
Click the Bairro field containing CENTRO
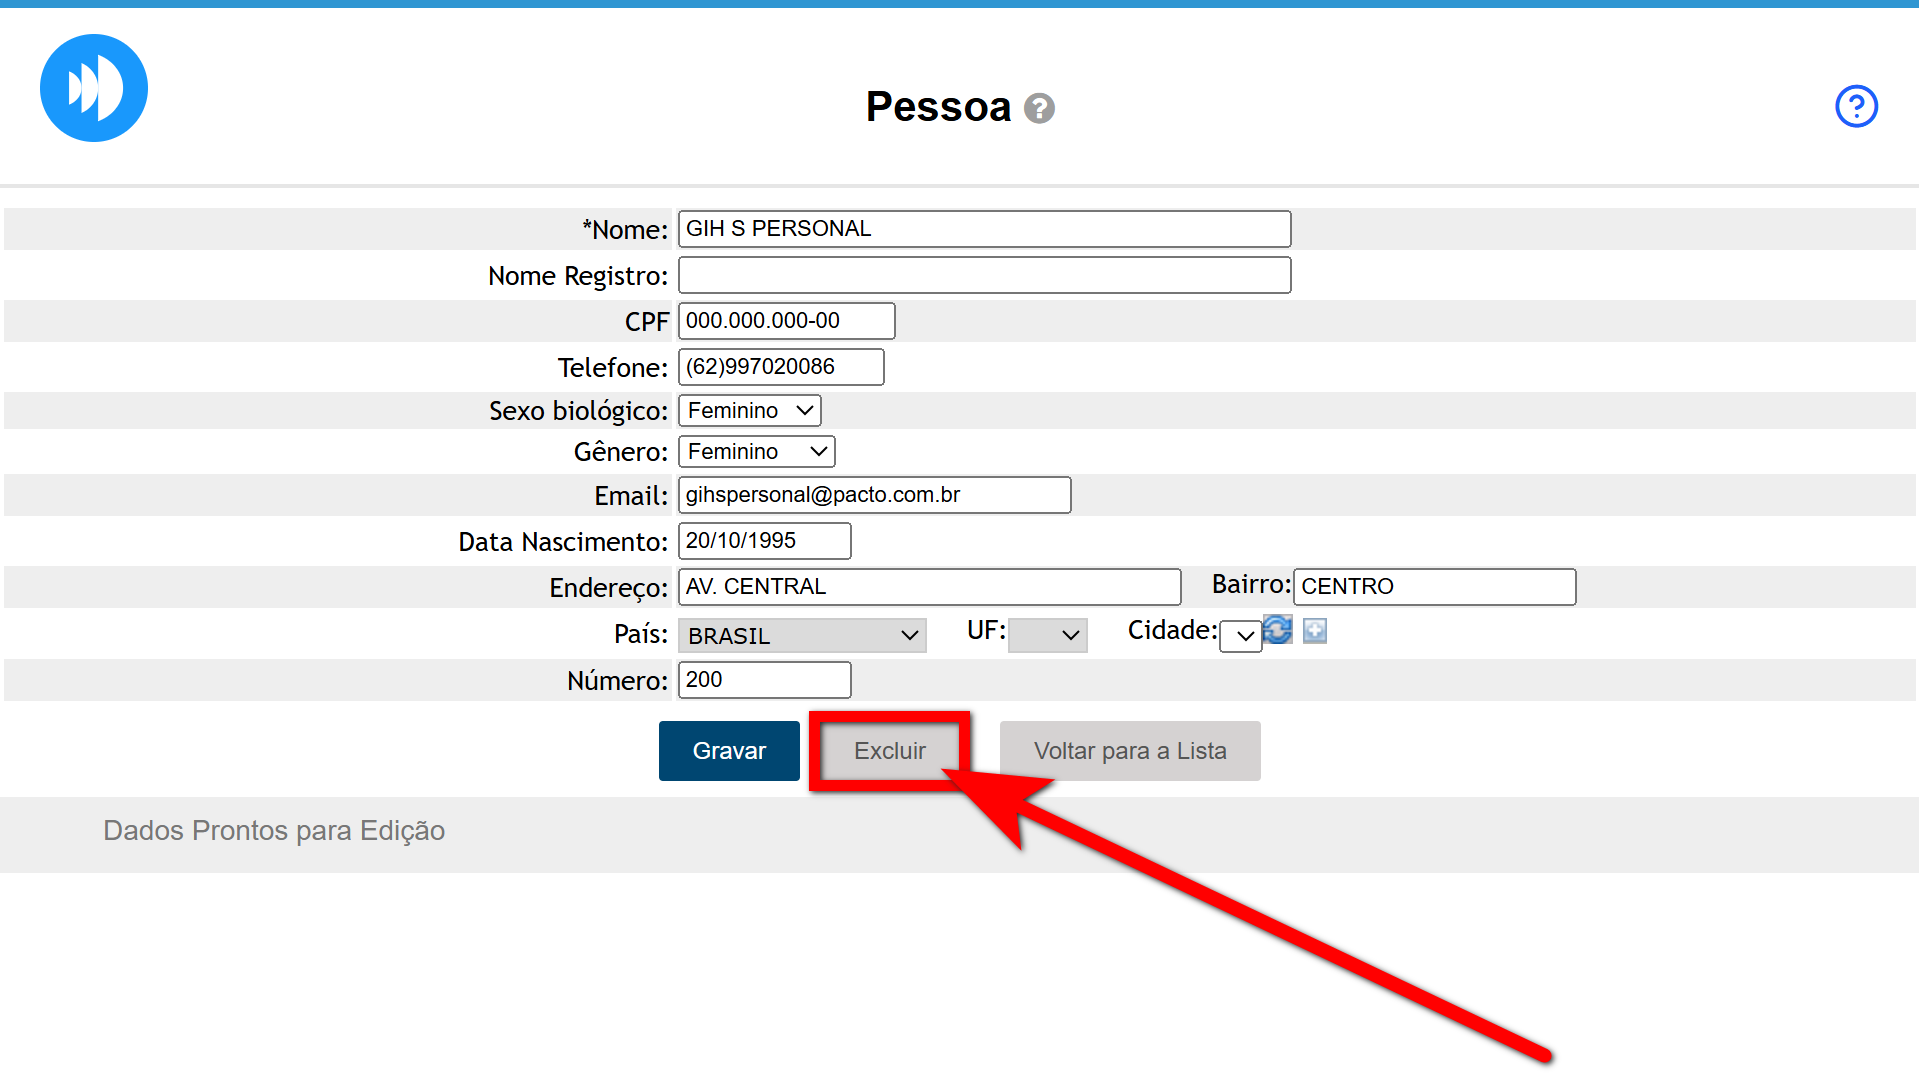click(1434, 587)
